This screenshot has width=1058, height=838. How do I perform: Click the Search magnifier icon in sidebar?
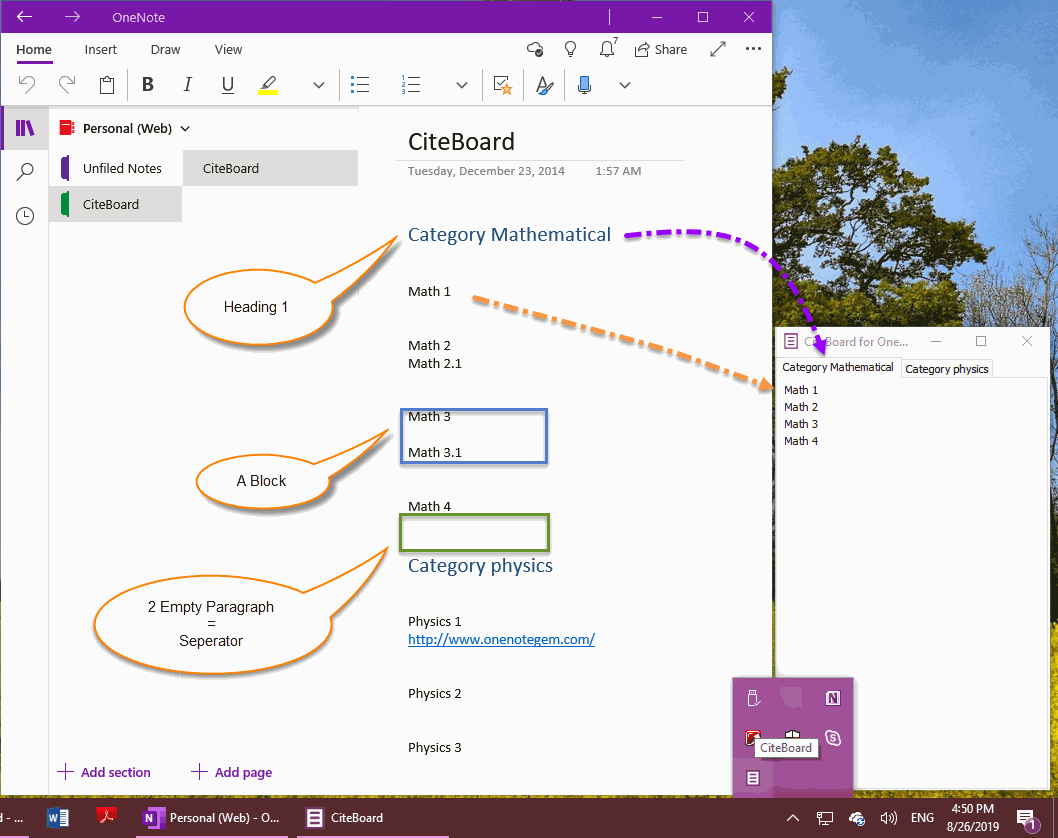[25, 171]
